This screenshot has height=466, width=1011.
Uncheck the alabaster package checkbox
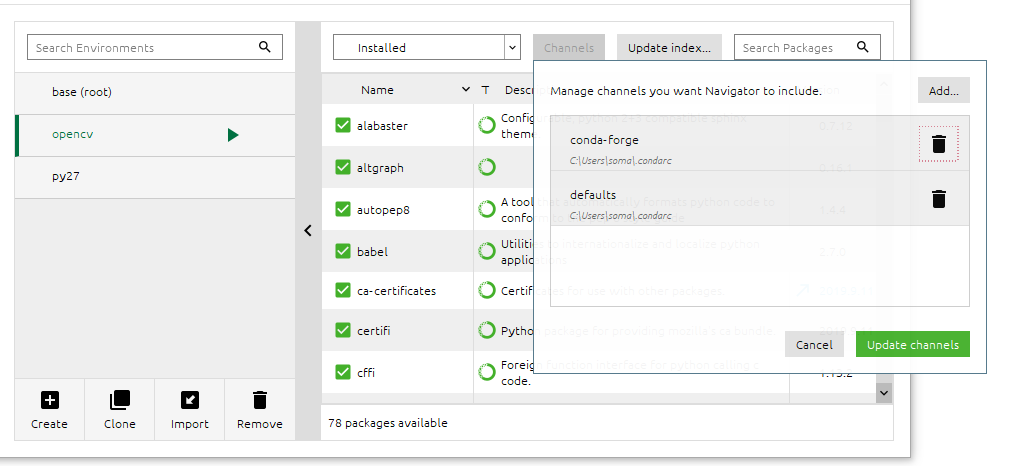click(343, 126)
